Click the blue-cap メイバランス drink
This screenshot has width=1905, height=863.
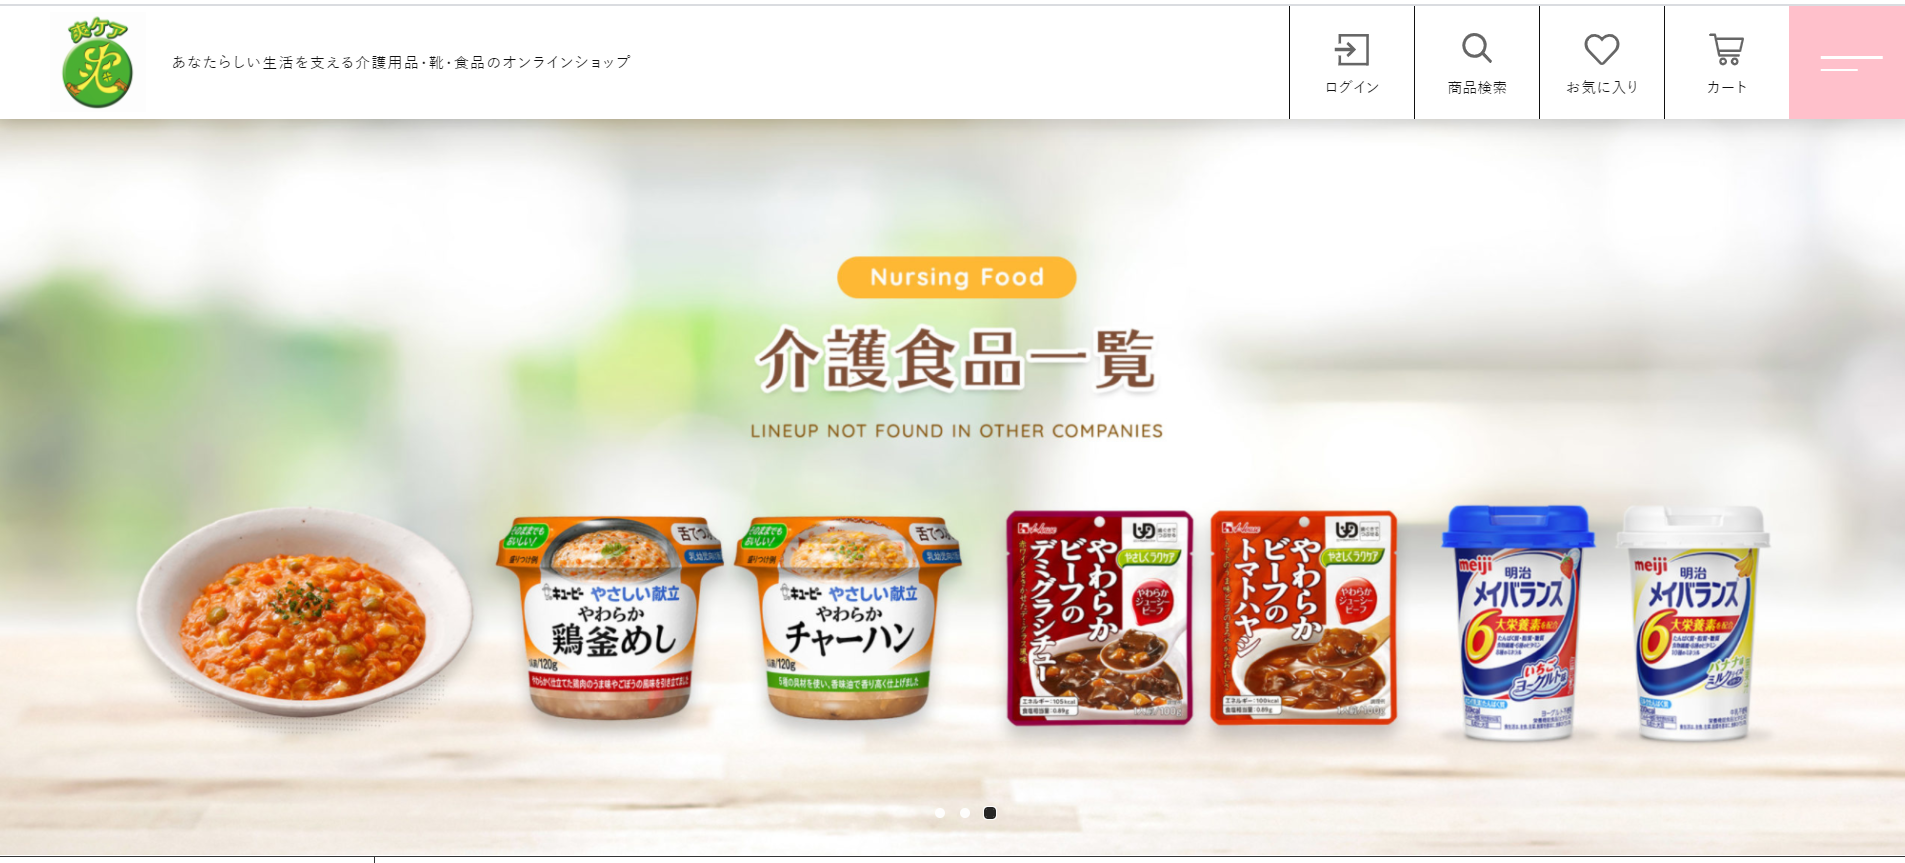tap(1518, 622)
